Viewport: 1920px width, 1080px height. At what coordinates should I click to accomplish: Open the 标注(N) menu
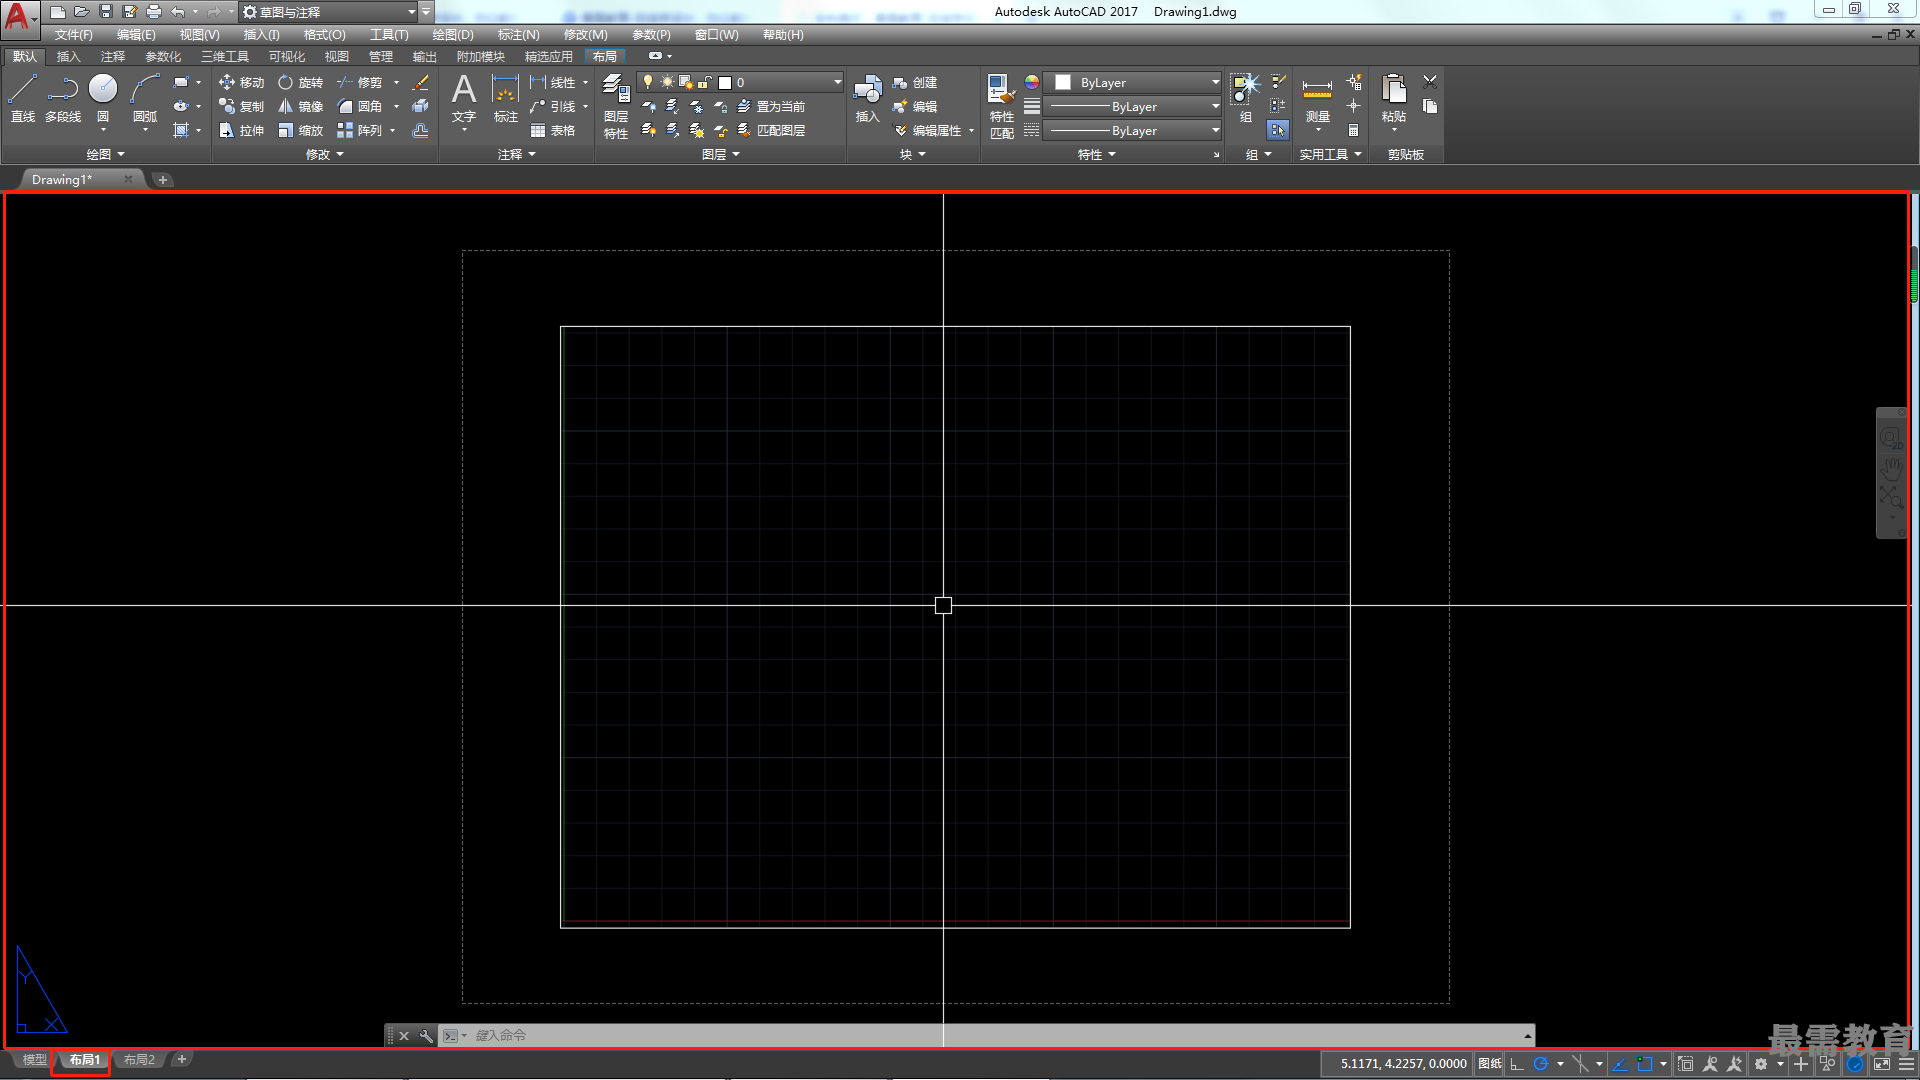(518, 35)
